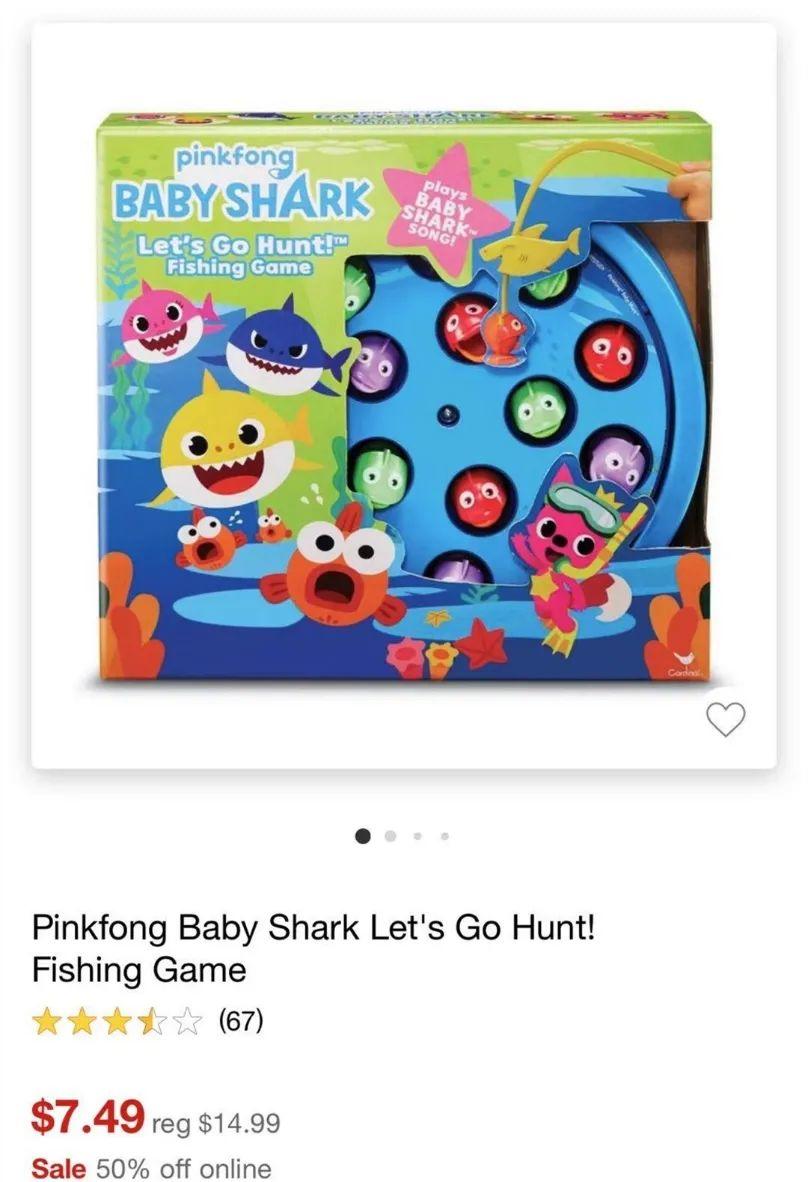Click the first filled rating star
Image resolution: width=808 pixels, height=1182 pixels.
[47, 1022]
